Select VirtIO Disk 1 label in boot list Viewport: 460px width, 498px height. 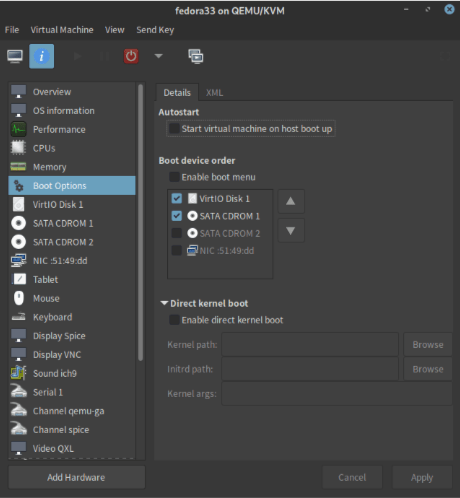tap(224, 199)
